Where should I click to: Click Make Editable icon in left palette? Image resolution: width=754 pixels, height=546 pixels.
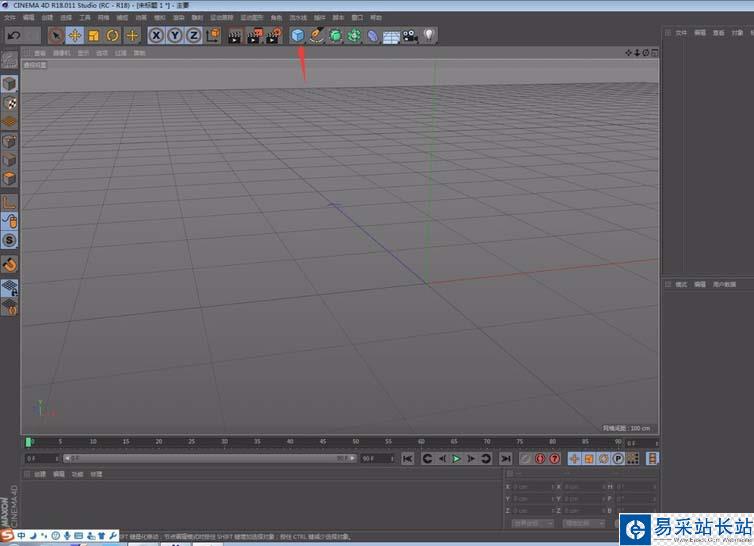(9, 60)
